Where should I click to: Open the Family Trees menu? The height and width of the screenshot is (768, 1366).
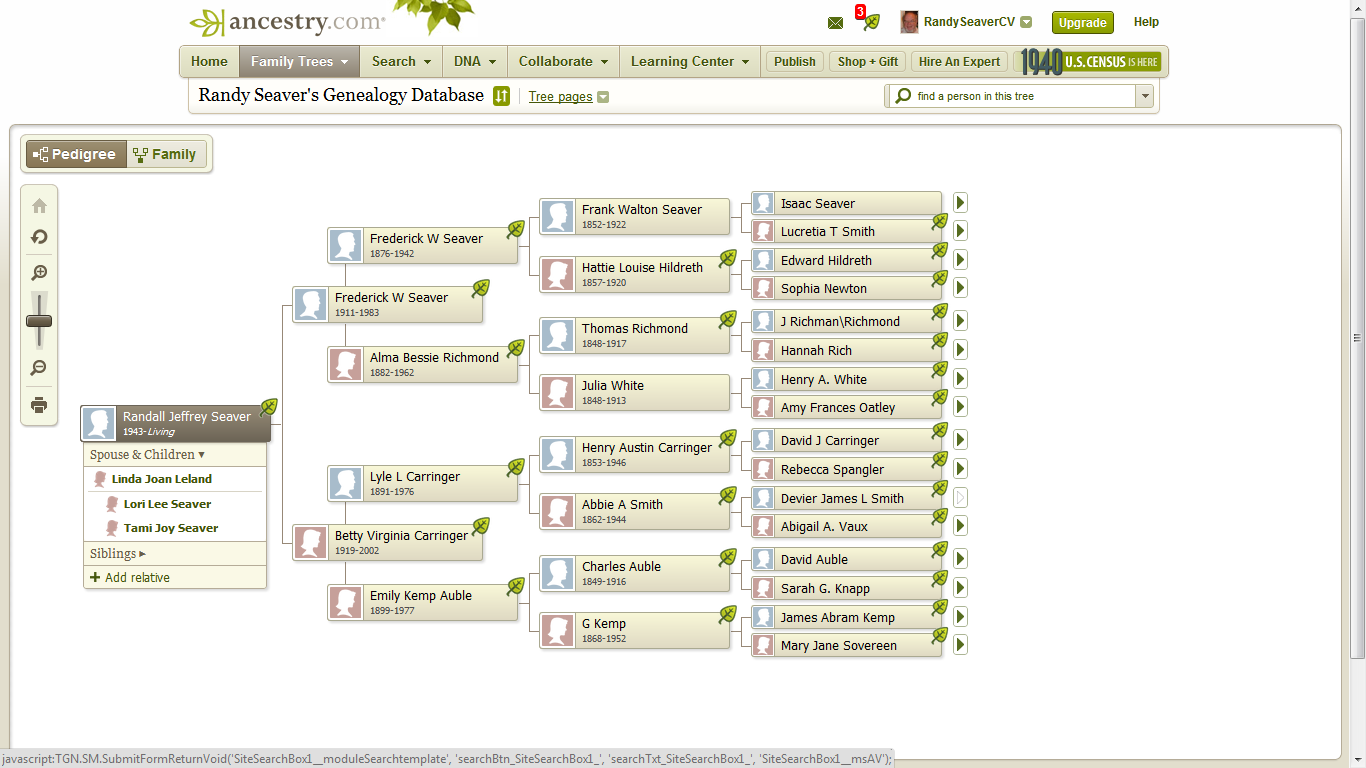pyautogui.click(x=299, y=61)
